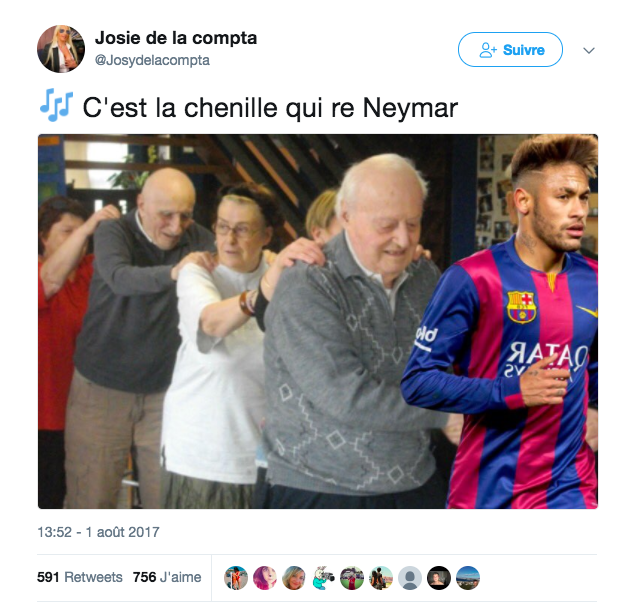Expand the tweet options chevron
Viewport: 635px width, 611px height.
(589, 50)
